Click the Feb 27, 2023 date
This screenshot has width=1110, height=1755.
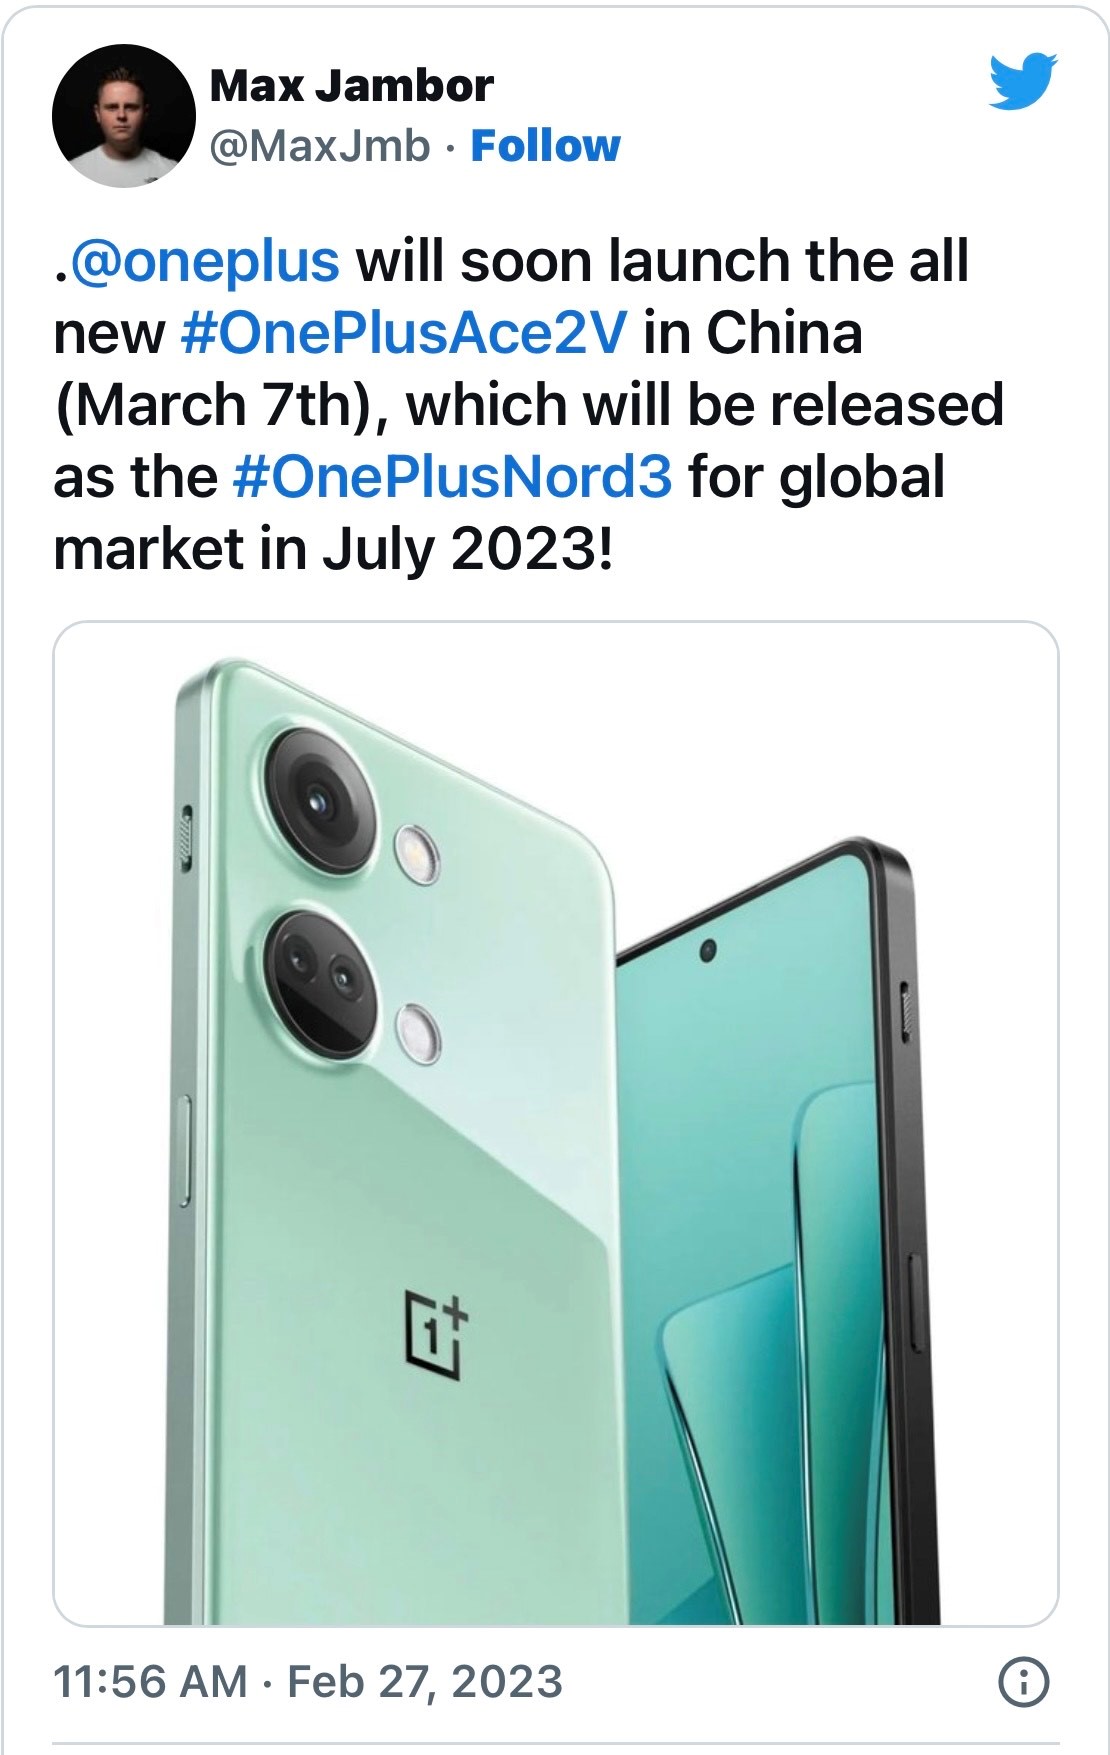(425, 1682)
